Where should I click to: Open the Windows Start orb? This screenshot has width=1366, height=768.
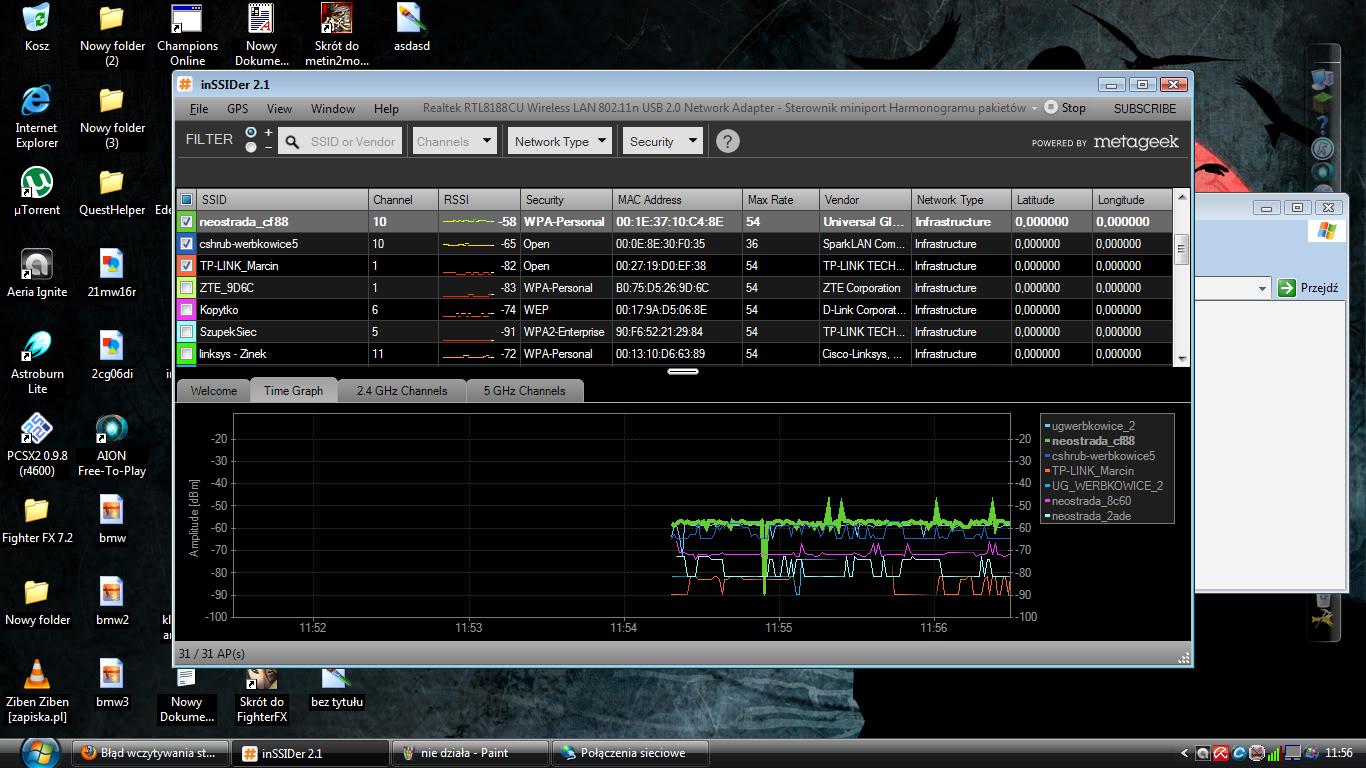38,752
